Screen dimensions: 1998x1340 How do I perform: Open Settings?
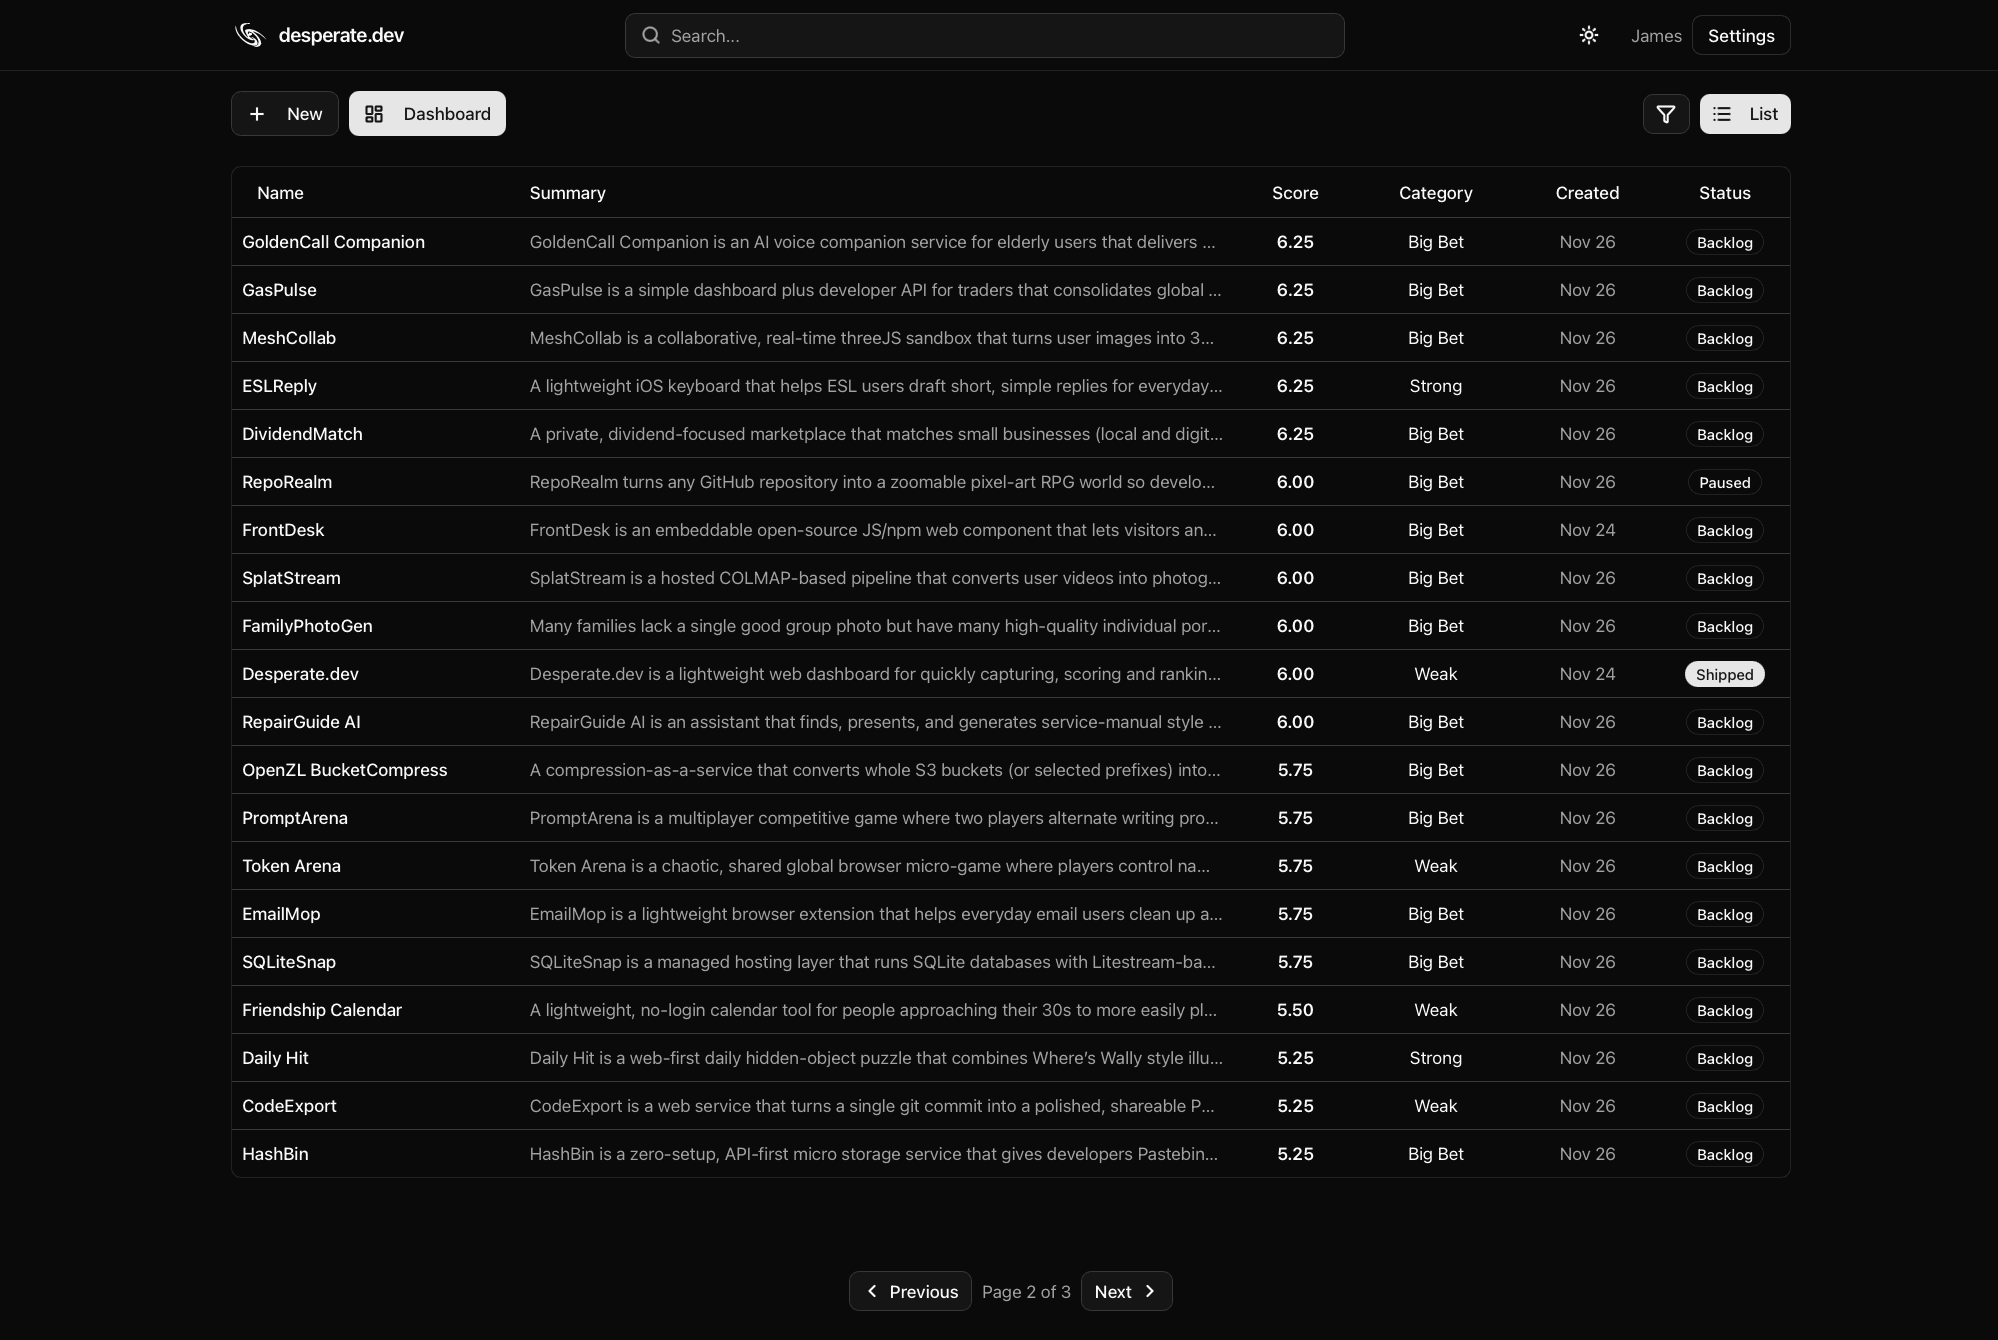point(1740,35)
